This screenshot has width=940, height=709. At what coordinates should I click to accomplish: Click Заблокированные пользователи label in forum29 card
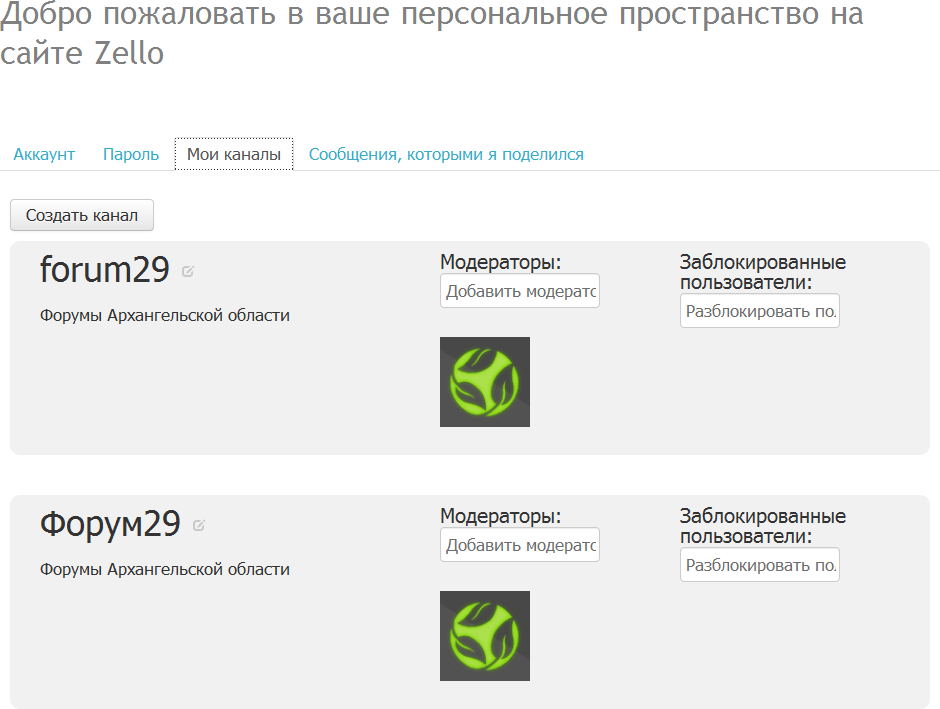tap(763, 271)
